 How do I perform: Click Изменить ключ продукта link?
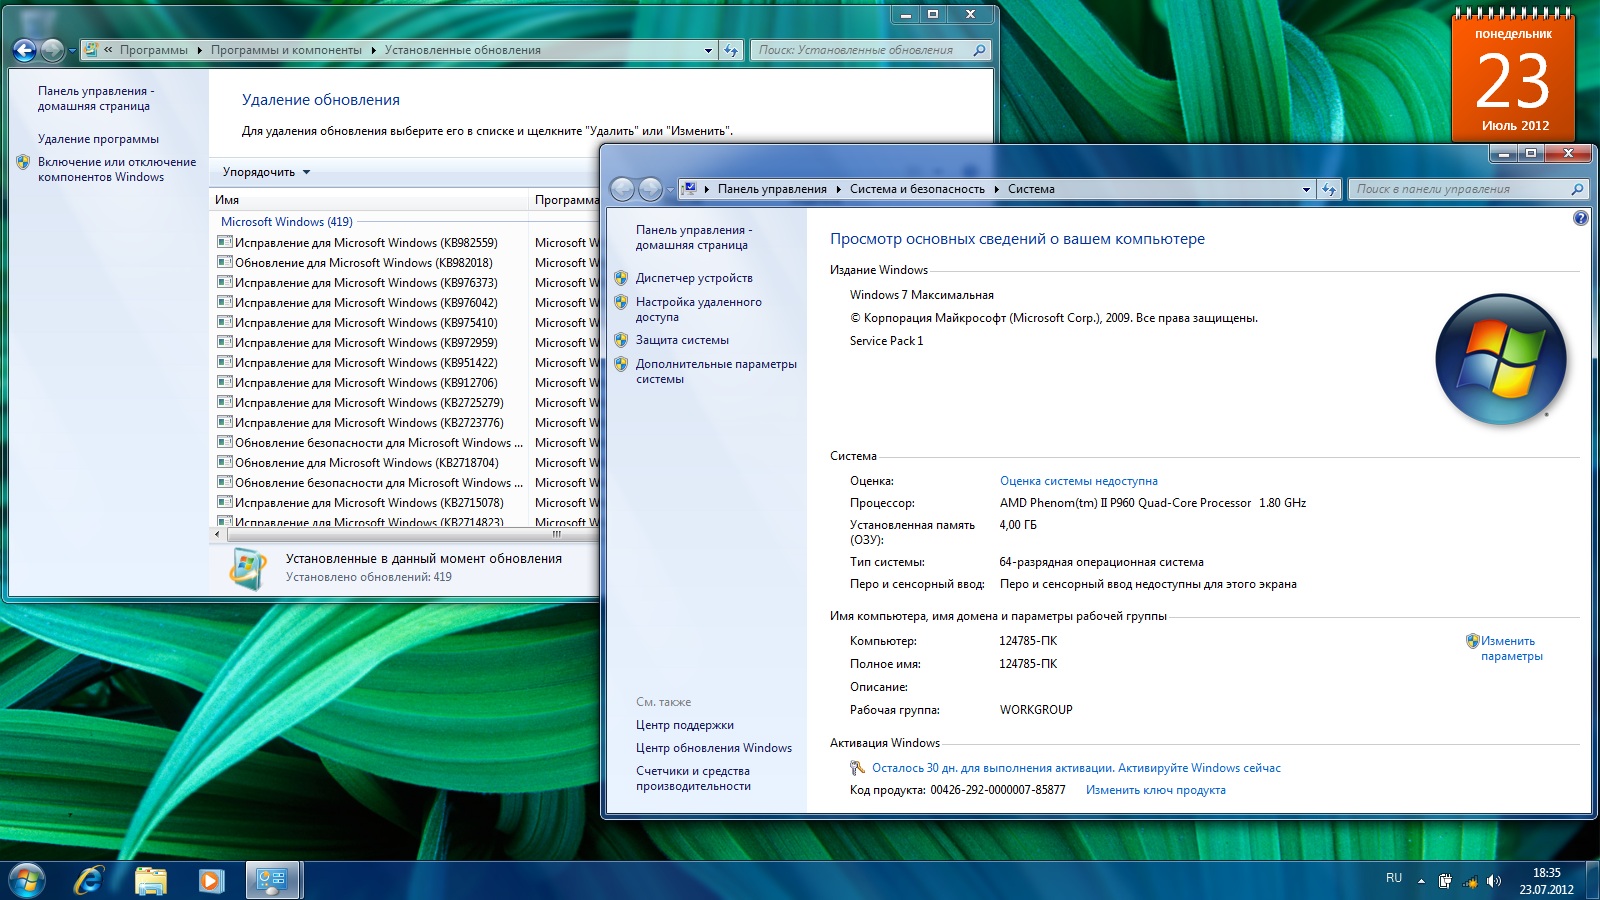(x=1156, y=790)
